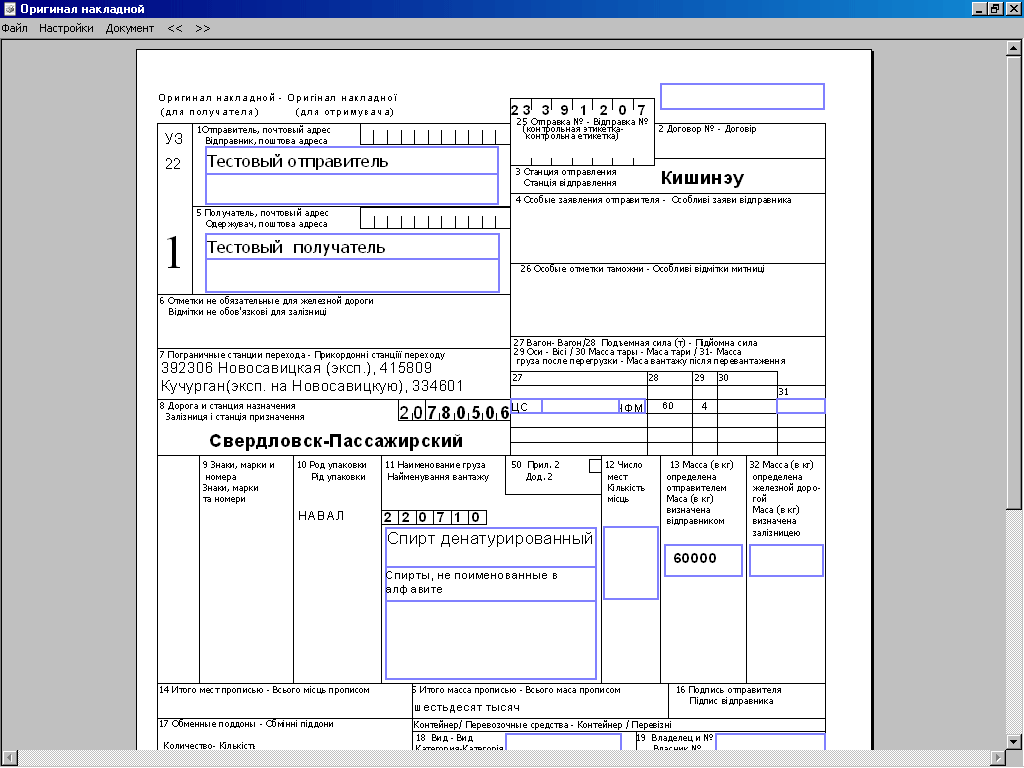The height and width of the screenshot is (768, 1024).
Task: Click the axles value 4
Action: tap(704, 406)
